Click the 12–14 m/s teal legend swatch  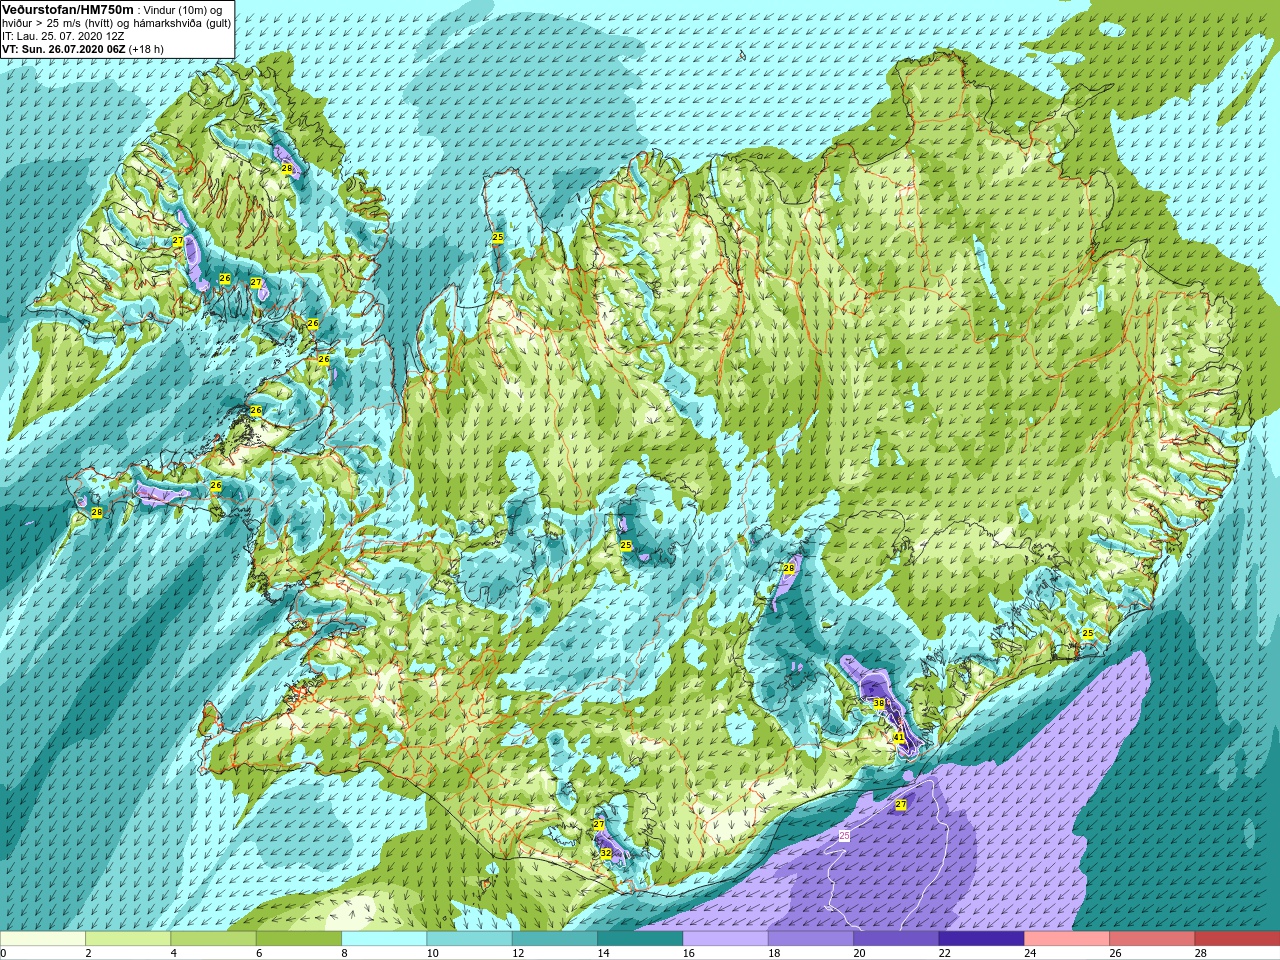click(x=555, y=939)
